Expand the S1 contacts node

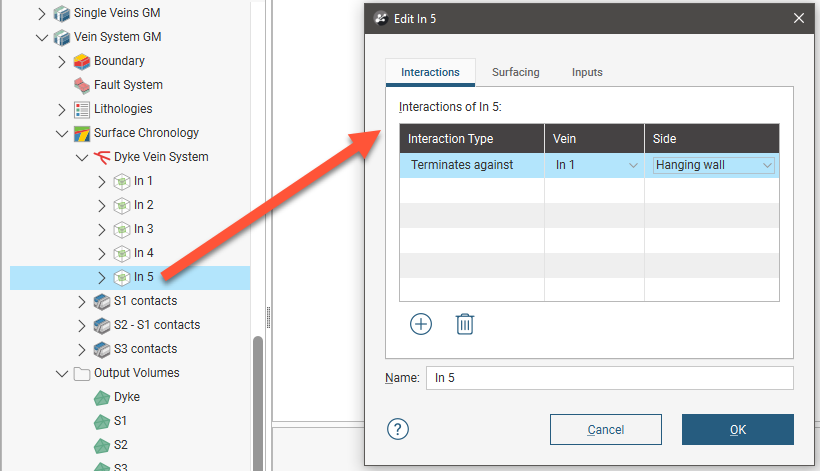click(x=81, y=301)
